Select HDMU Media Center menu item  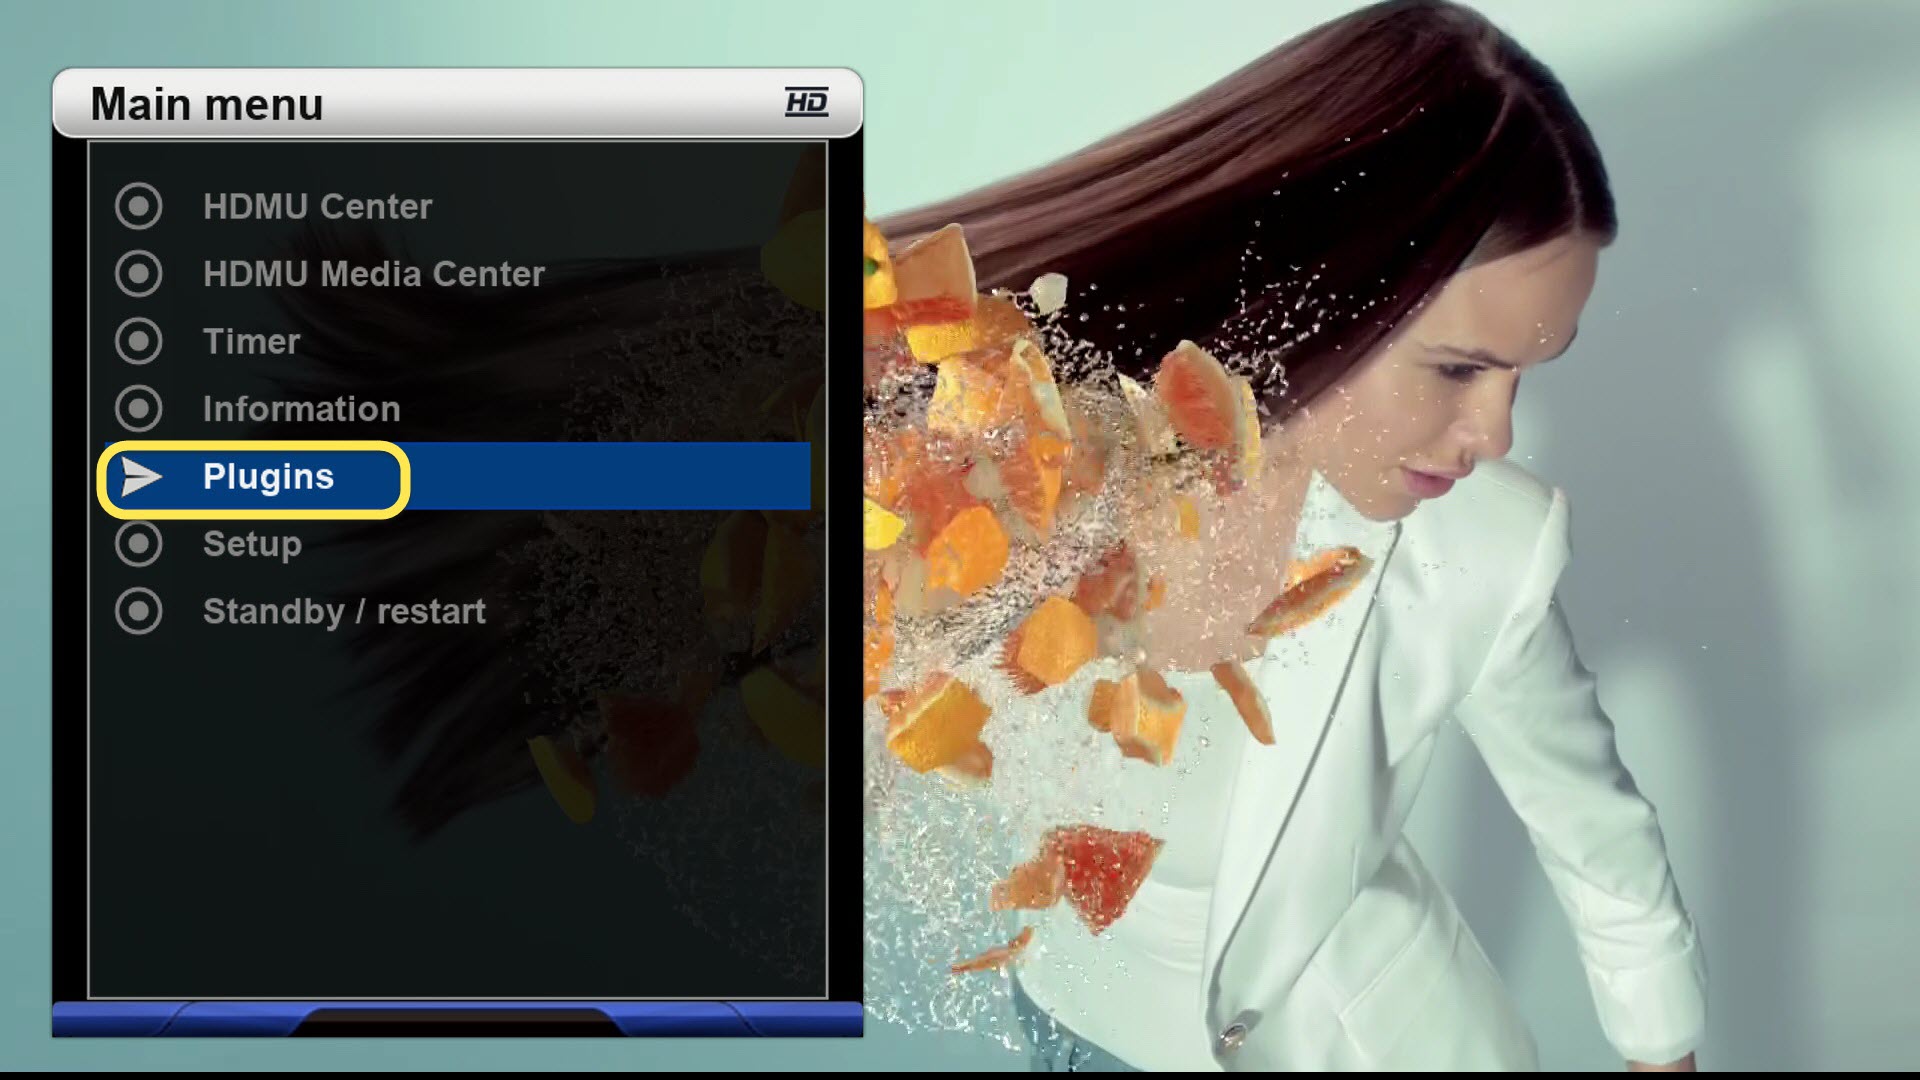point(458,274)
